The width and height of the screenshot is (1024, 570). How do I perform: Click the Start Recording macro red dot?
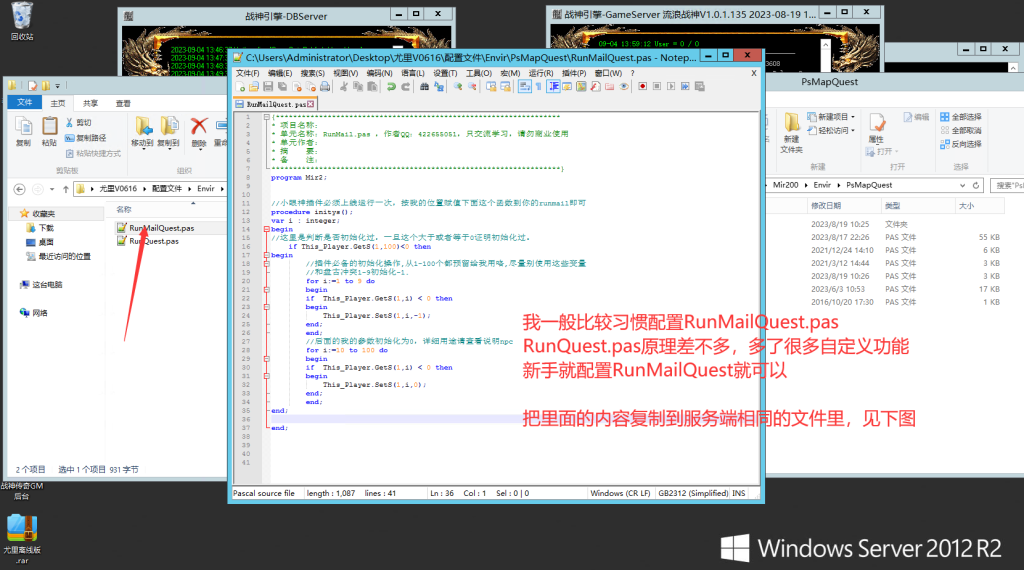(x=643, y=86)
